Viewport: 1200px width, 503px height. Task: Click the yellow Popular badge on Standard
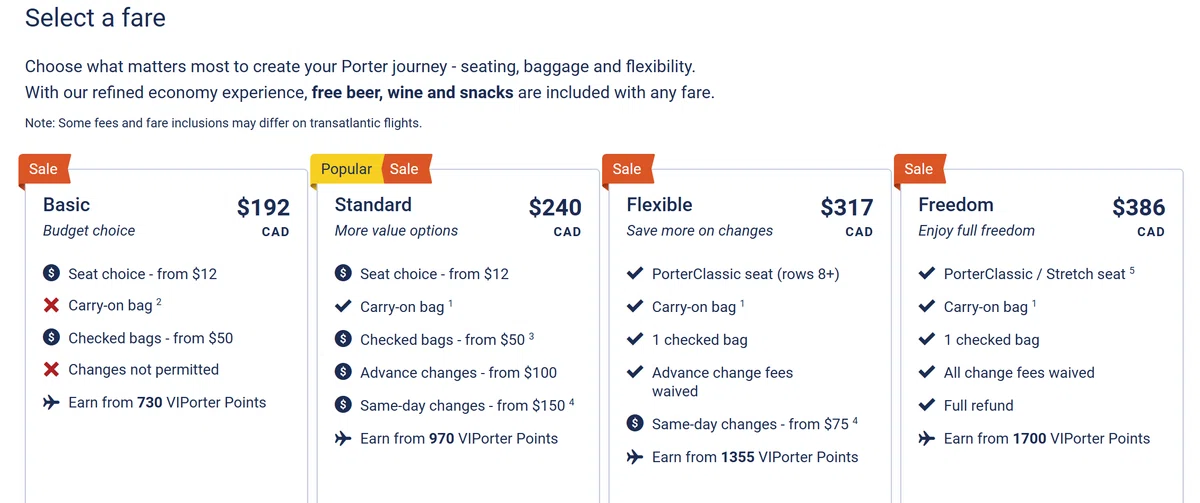pos(346,169)
